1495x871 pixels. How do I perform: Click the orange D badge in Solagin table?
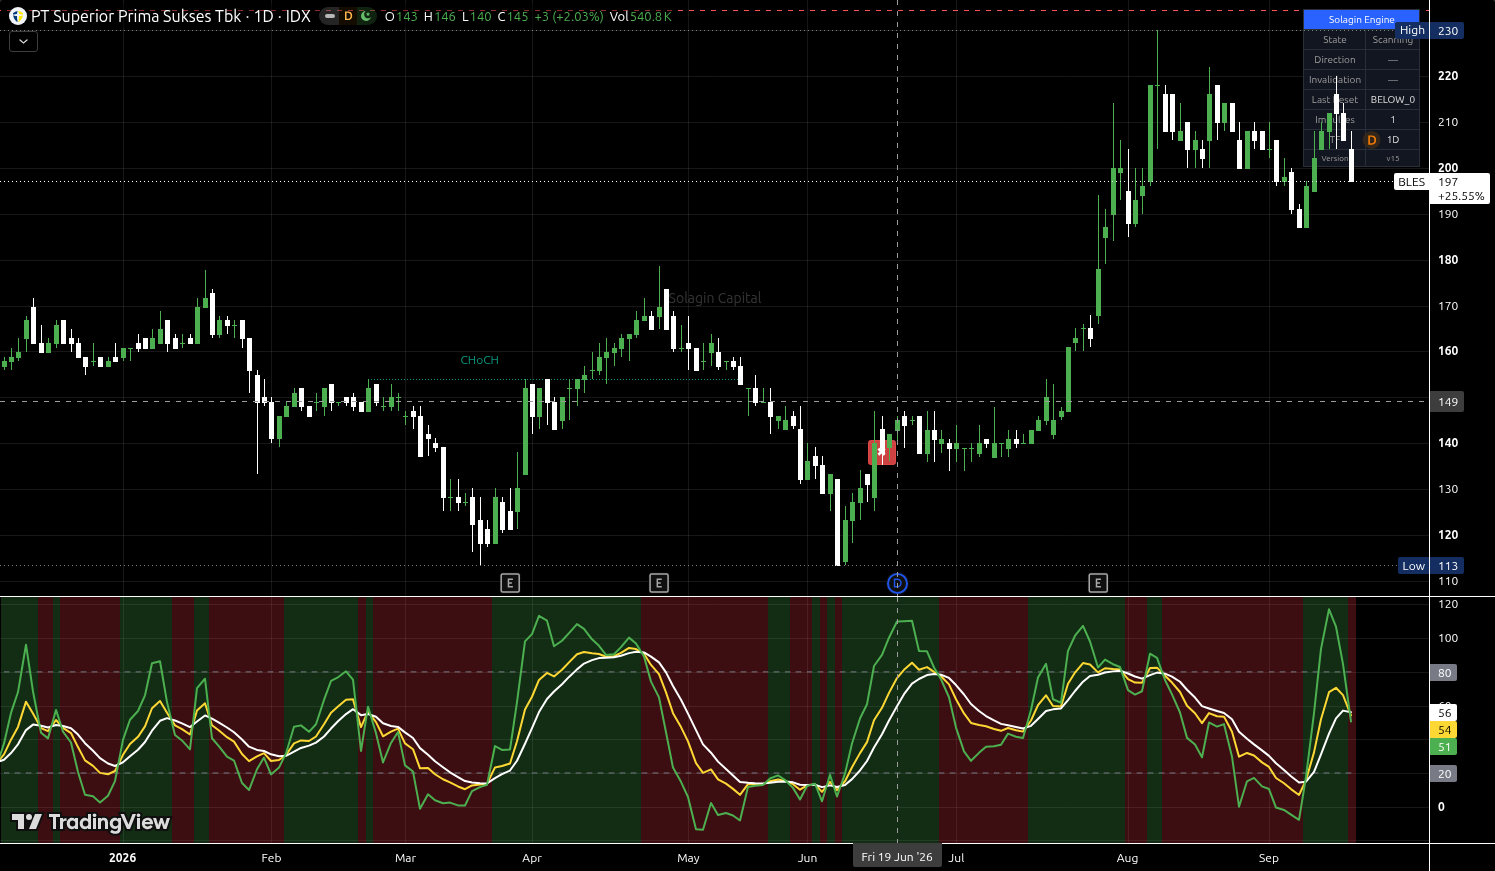[1372, 140]
